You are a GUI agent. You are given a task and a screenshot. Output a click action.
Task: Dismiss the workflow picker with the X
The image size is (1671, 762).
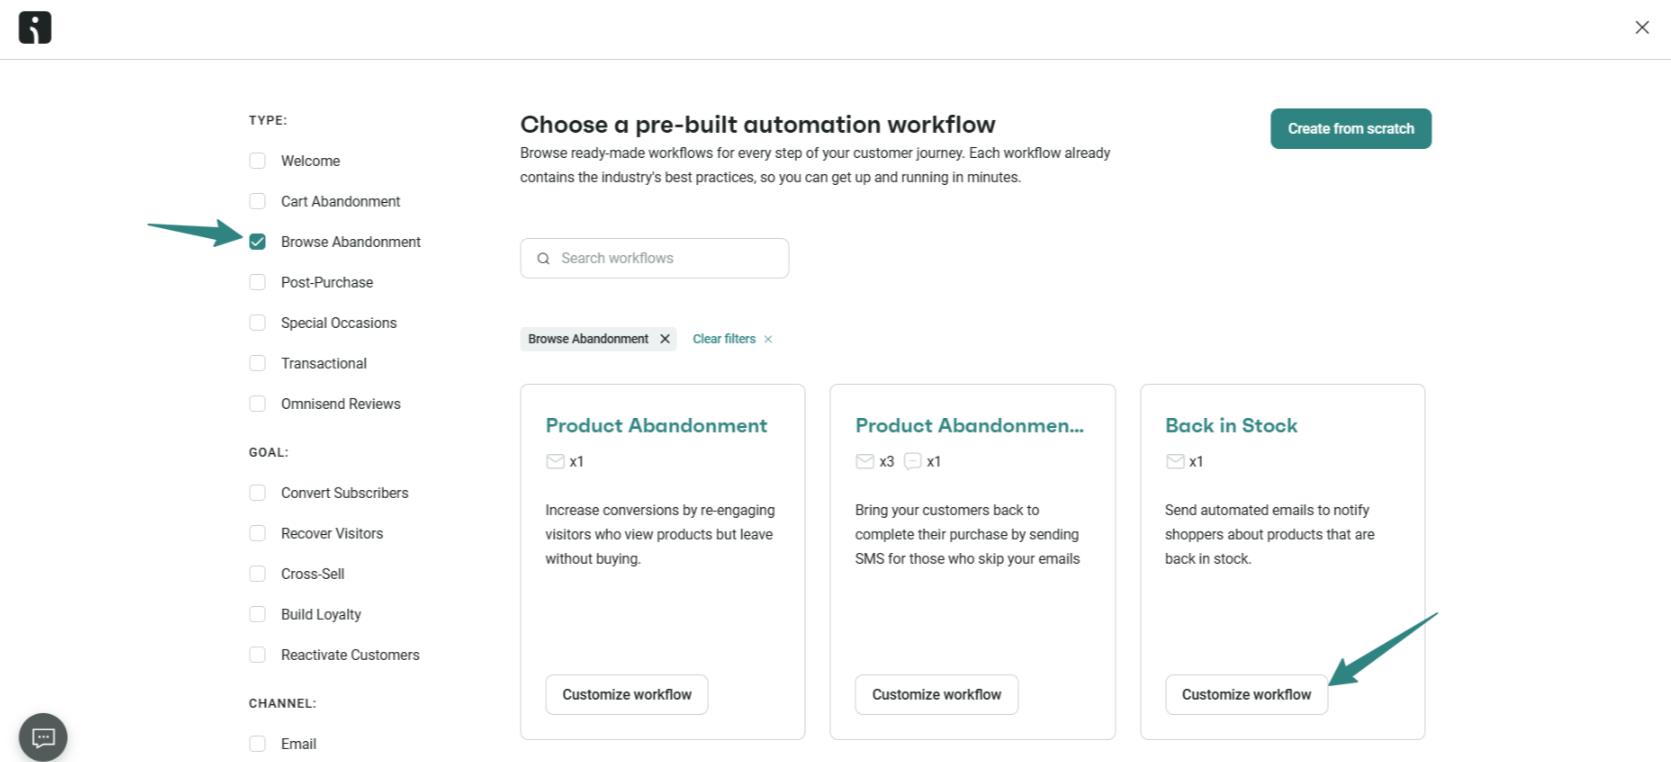click(1641, 27)
